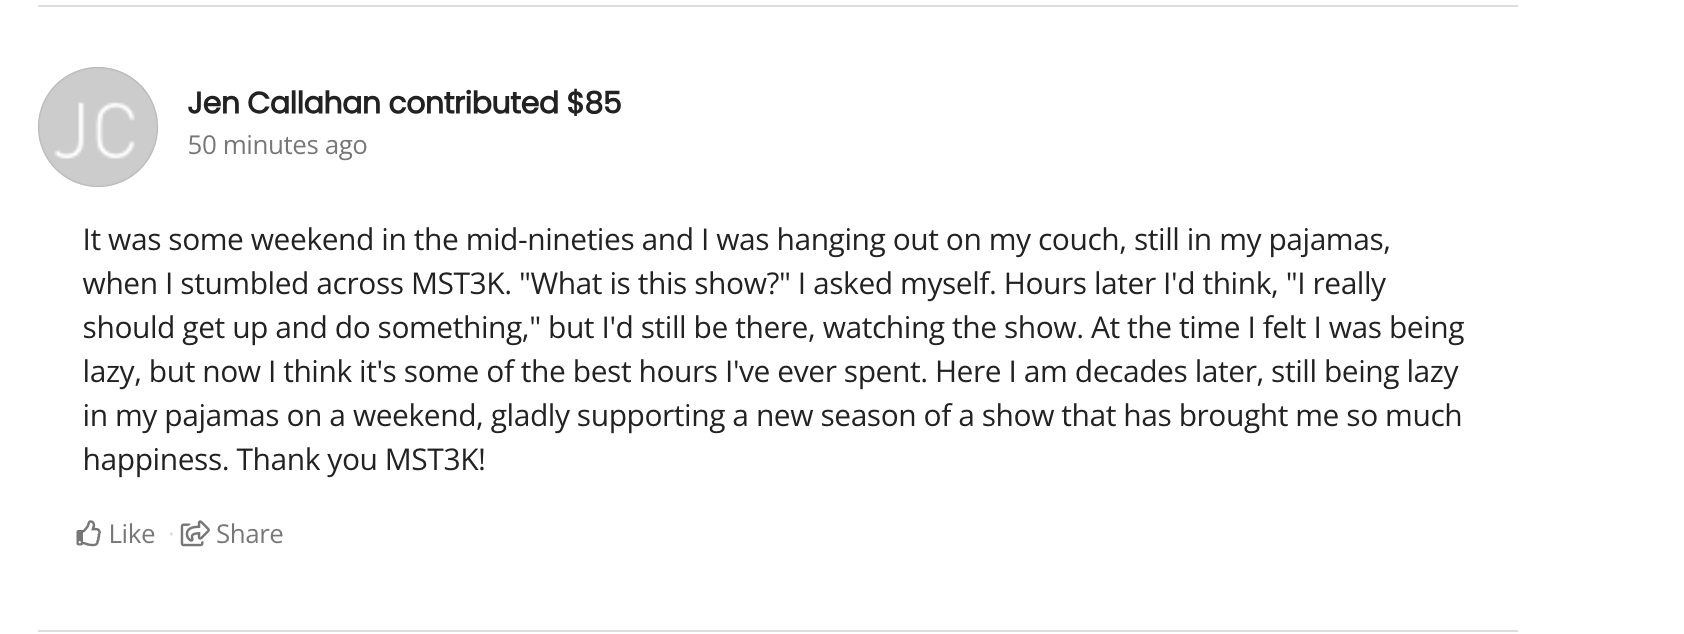Open the JC avatar circle
1684x634 pixels.
tap(98, 127)
